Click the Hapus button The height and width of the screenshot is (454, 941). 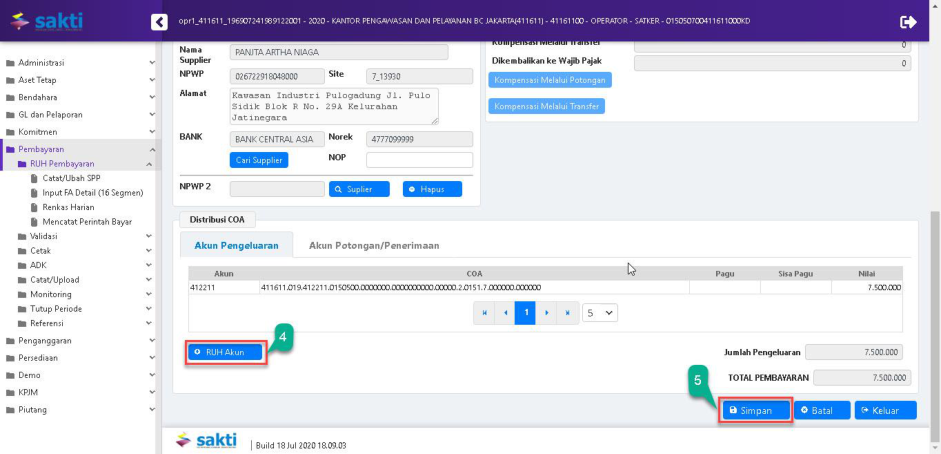(x=432, y=189)
